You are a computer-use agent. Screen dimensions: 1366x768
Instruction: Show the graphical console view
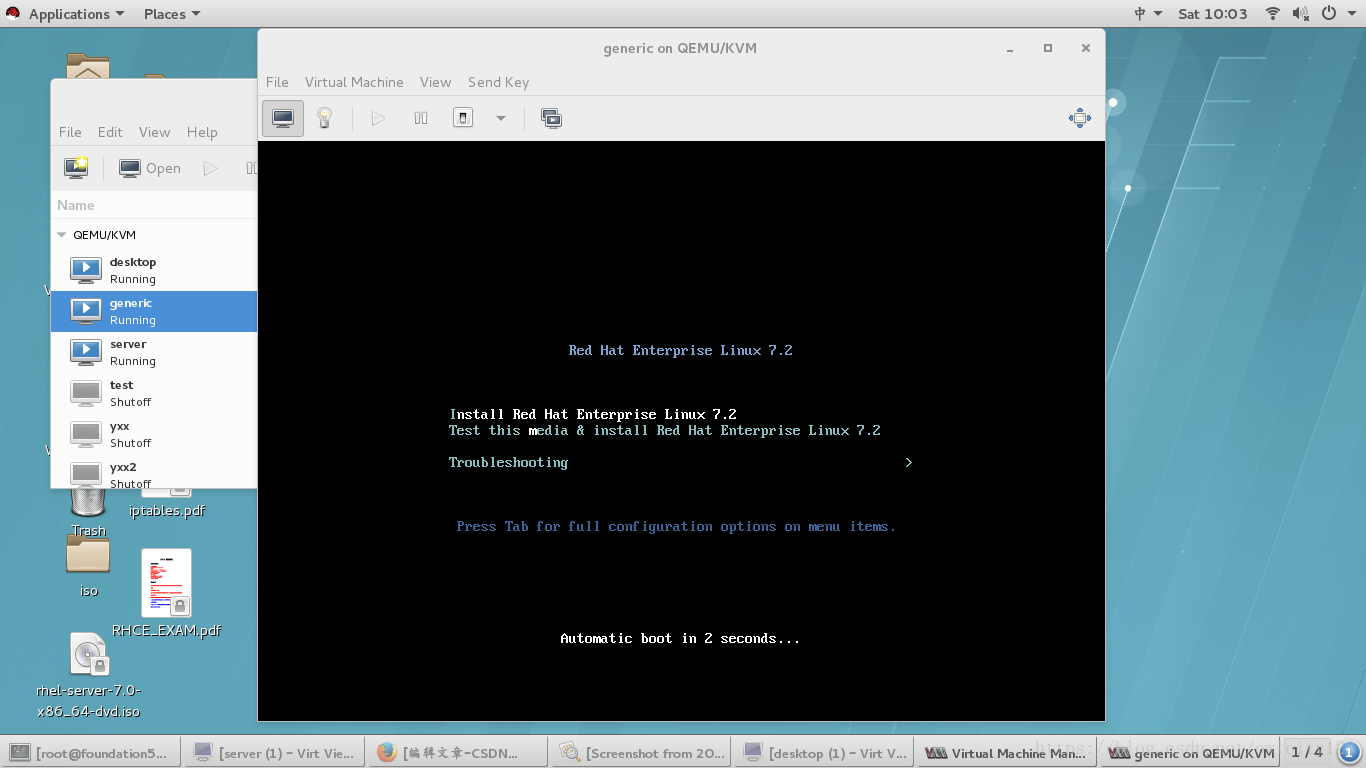283,118
